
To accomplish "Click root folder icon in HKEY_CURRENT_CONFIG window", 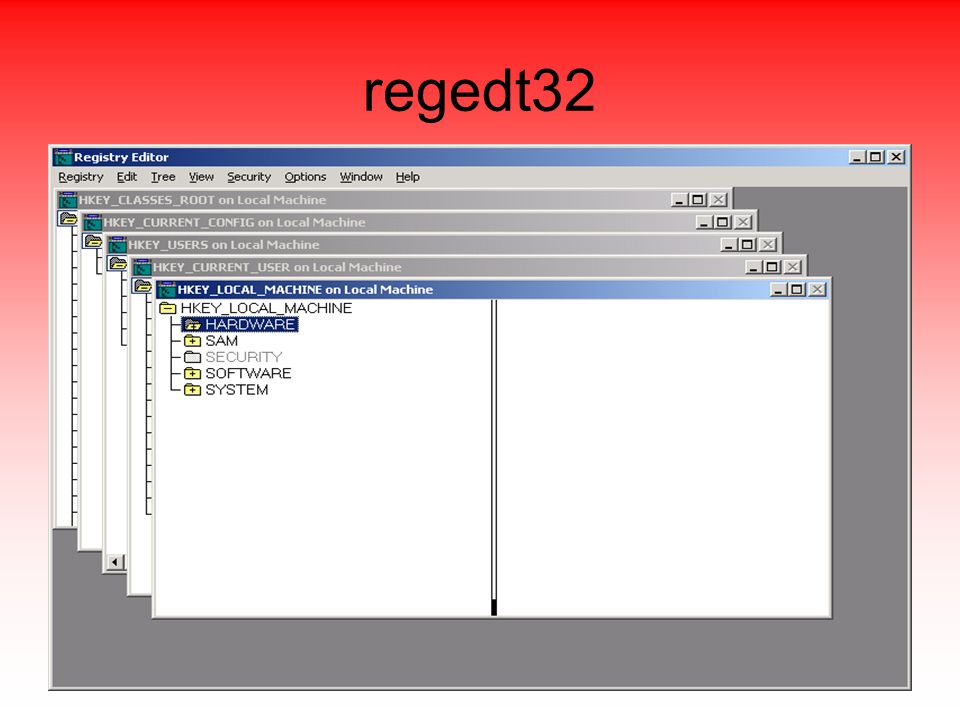I will pos(92,241).
